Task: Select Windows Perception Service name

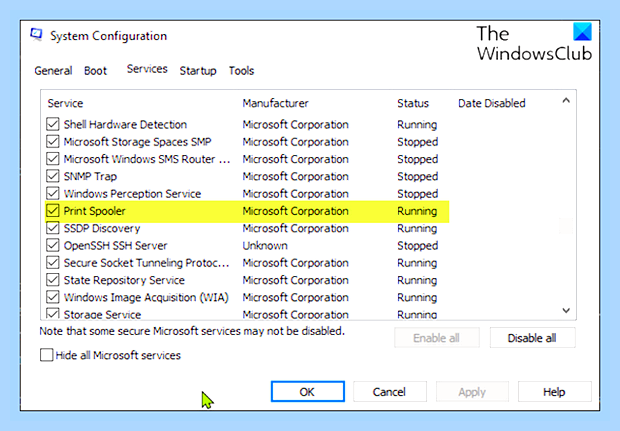Action: [132, 194]
